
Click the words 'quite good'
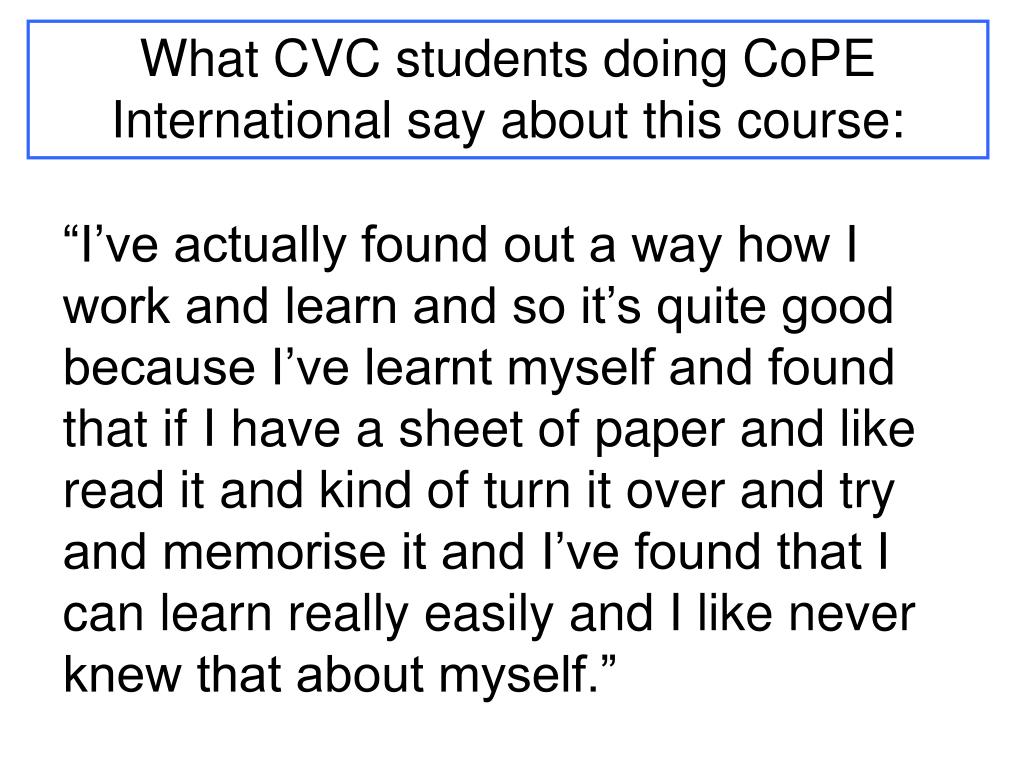click(775, 309)
